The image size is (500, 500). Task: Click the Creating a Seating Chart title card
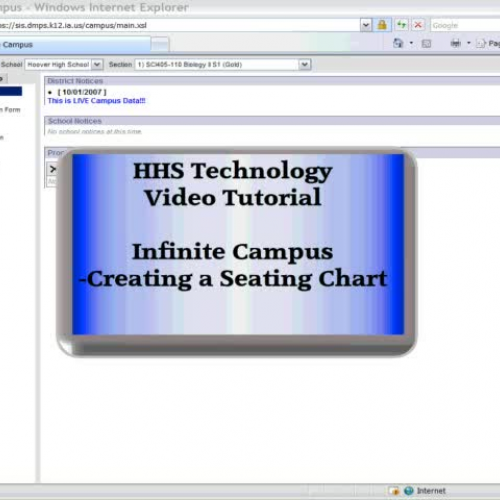237,252
